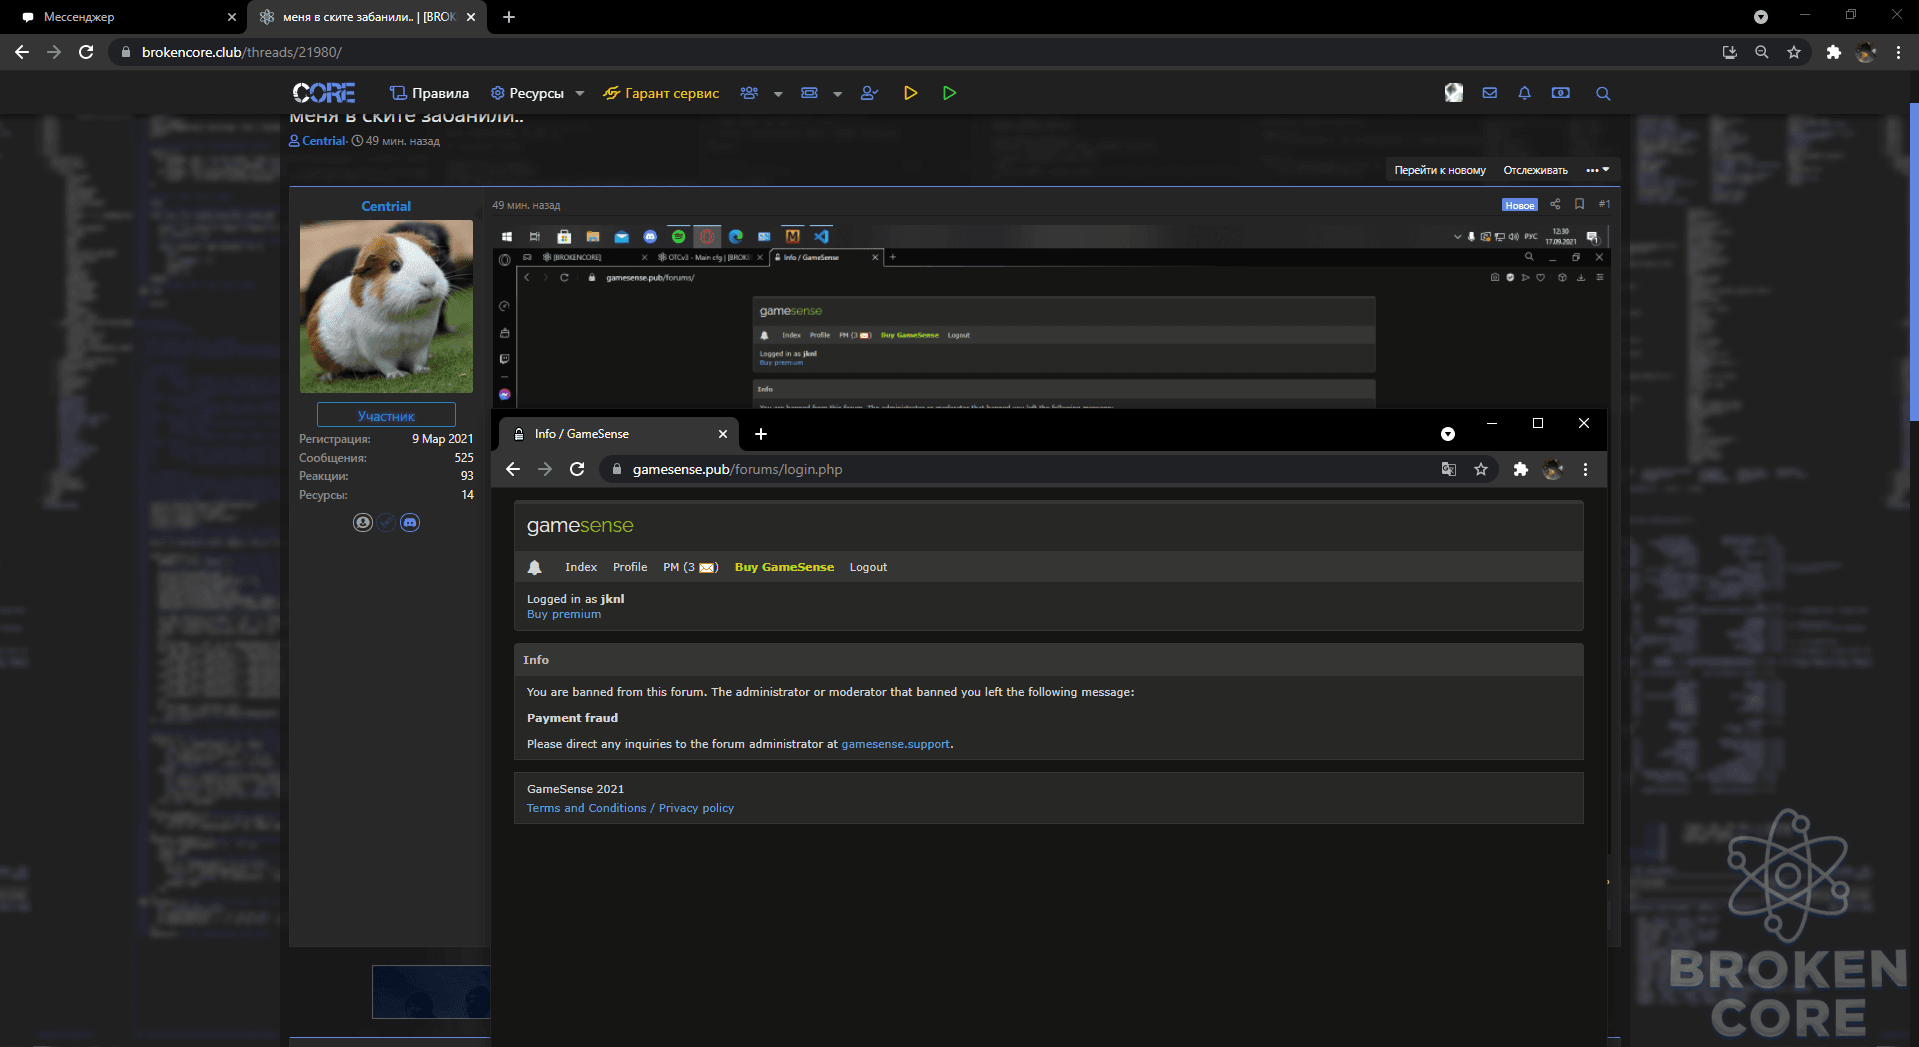The height and width of the screenshot is (1047, 1919).
Task: Toggle bookmark on post #1
Action: [x=1579, y=204]
